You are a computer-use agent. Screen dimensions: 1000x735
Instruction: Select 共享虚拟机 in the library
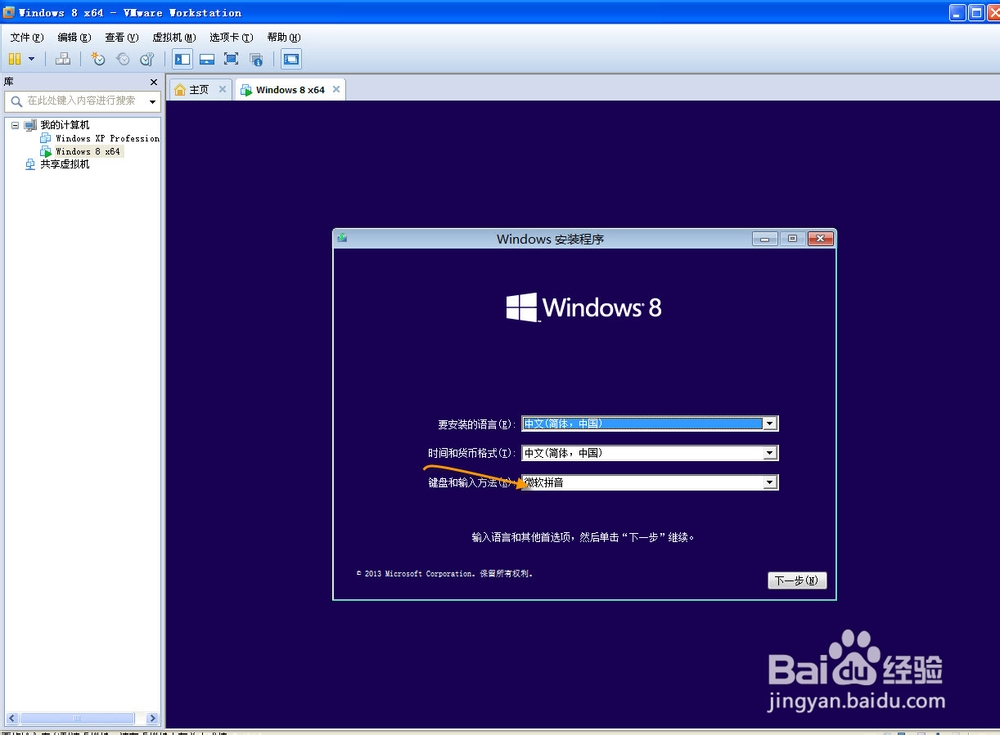(64, 164)
